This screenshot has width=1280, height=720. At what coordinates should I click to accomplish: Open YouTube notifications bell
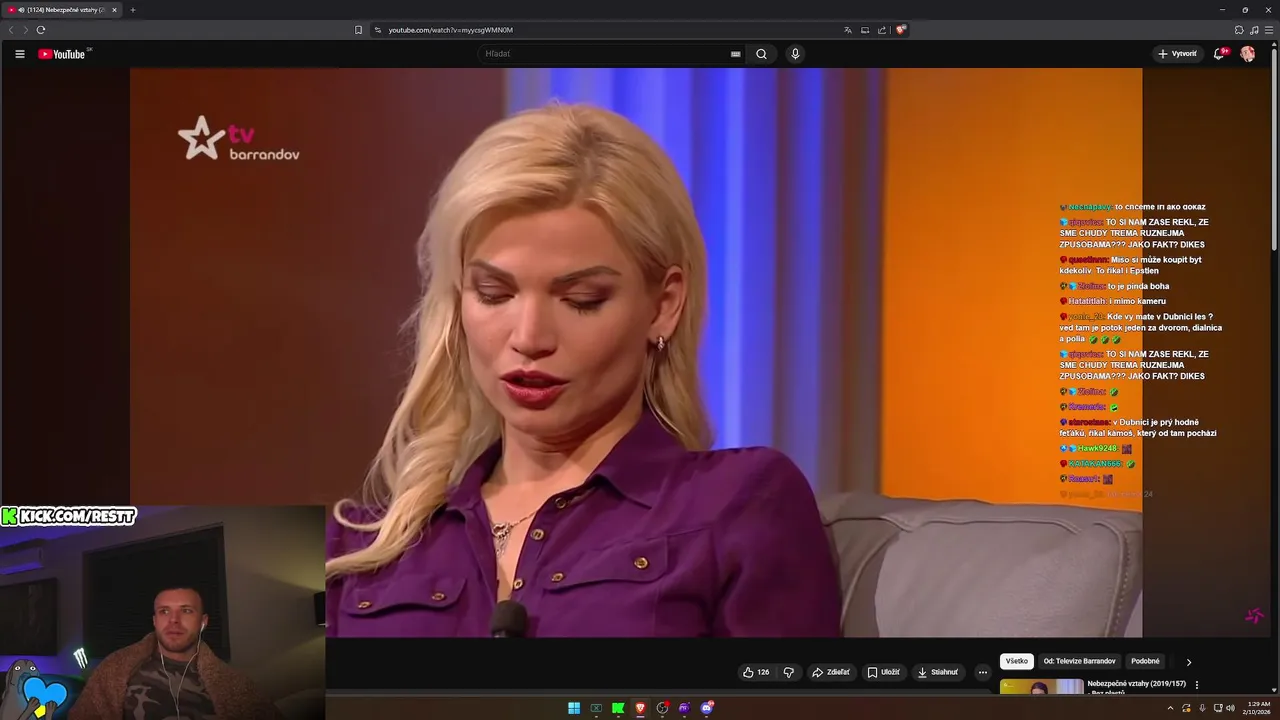[x=1218, y=54]
